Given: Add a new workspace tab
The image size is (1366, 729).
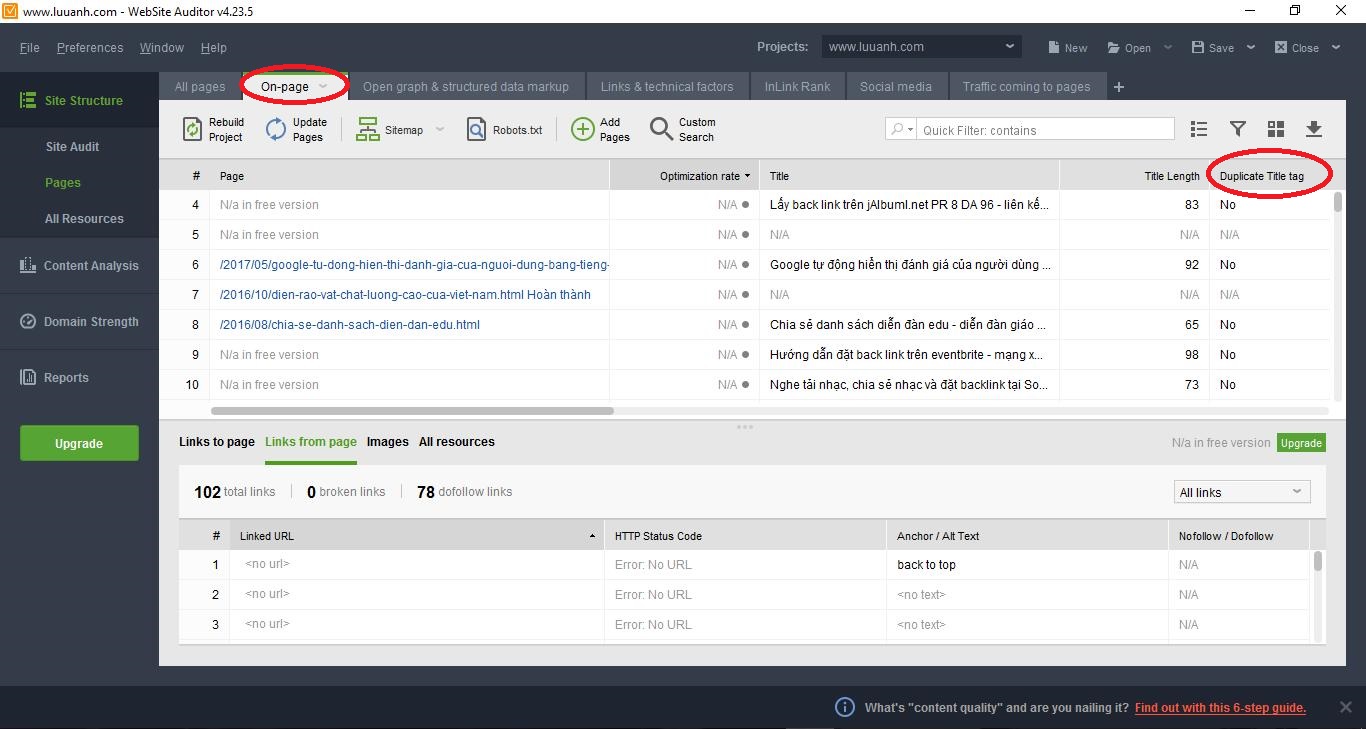Looking at the screenshot, I should (1119, 87).
